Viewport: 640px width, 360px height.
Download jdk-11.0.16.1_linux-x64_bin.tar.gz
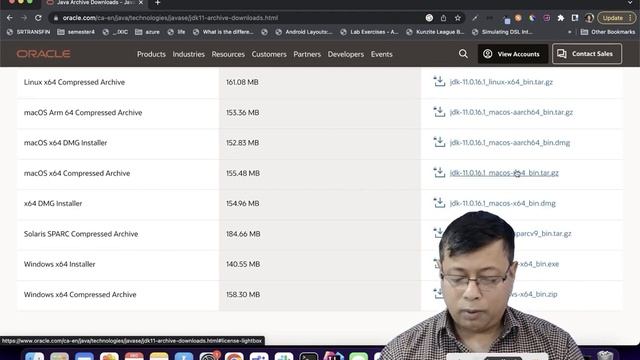501,82
